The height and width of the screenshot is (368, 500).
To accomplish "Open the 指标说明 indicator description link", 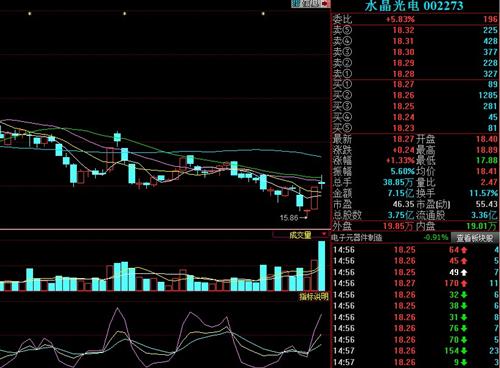I will [x=314, y=296].
